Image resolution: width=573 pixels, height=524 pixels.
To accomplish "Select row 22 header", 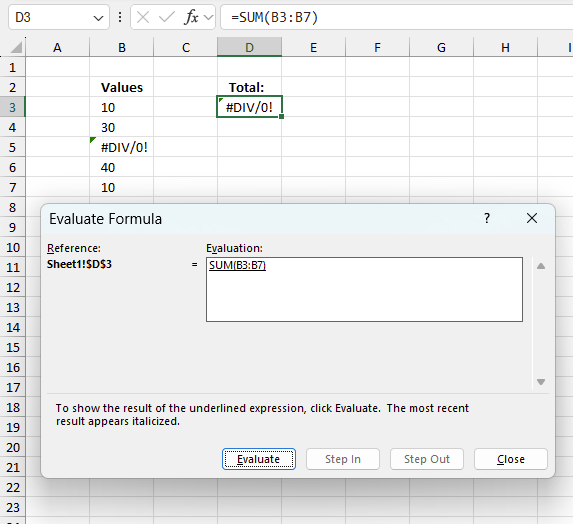I will pos(12,487).
